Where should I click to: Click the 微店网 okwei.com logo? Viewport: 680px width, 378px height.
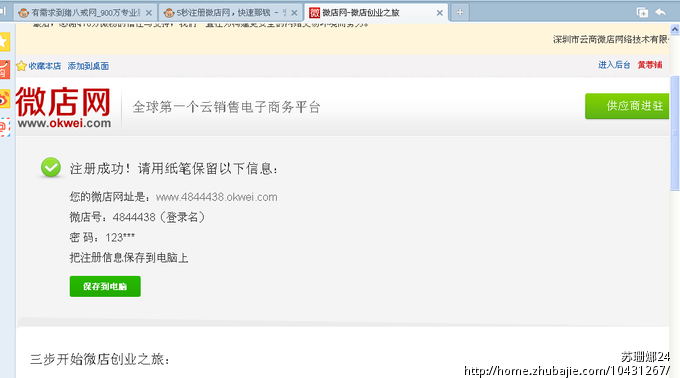coord(64,108)
